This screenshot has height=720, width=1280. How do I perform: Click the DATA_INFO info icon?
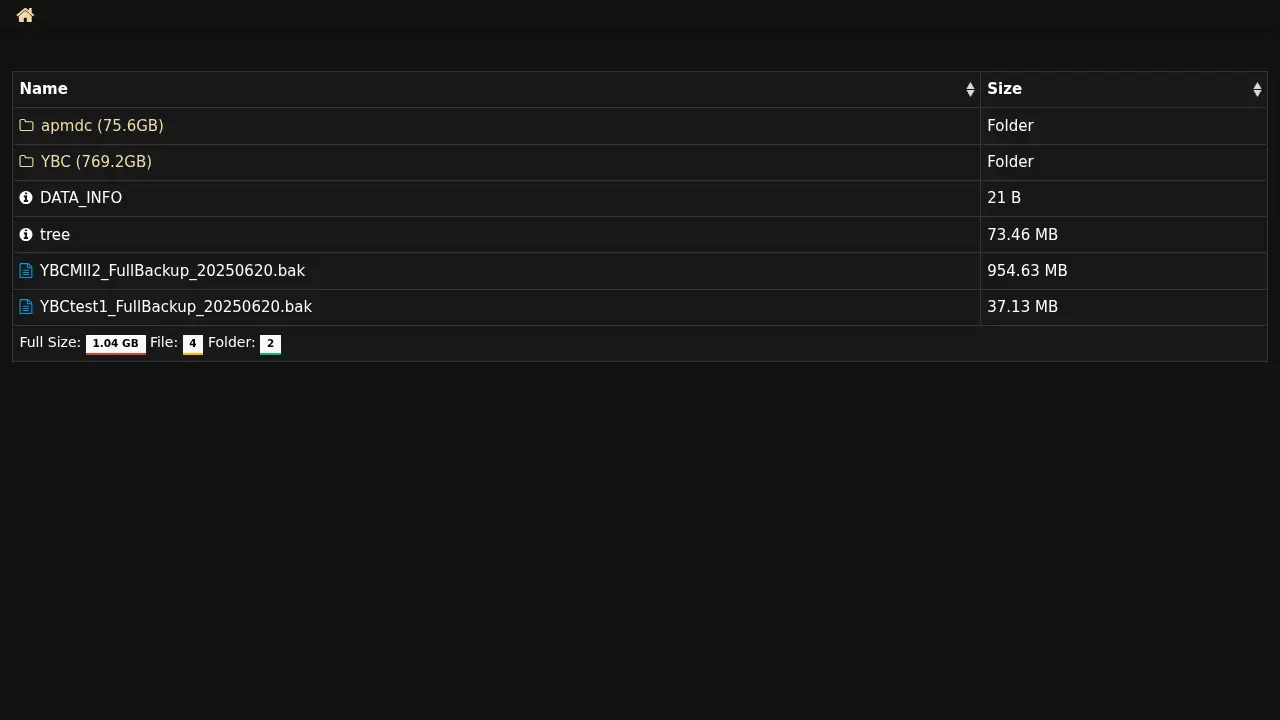coord(26,198)
